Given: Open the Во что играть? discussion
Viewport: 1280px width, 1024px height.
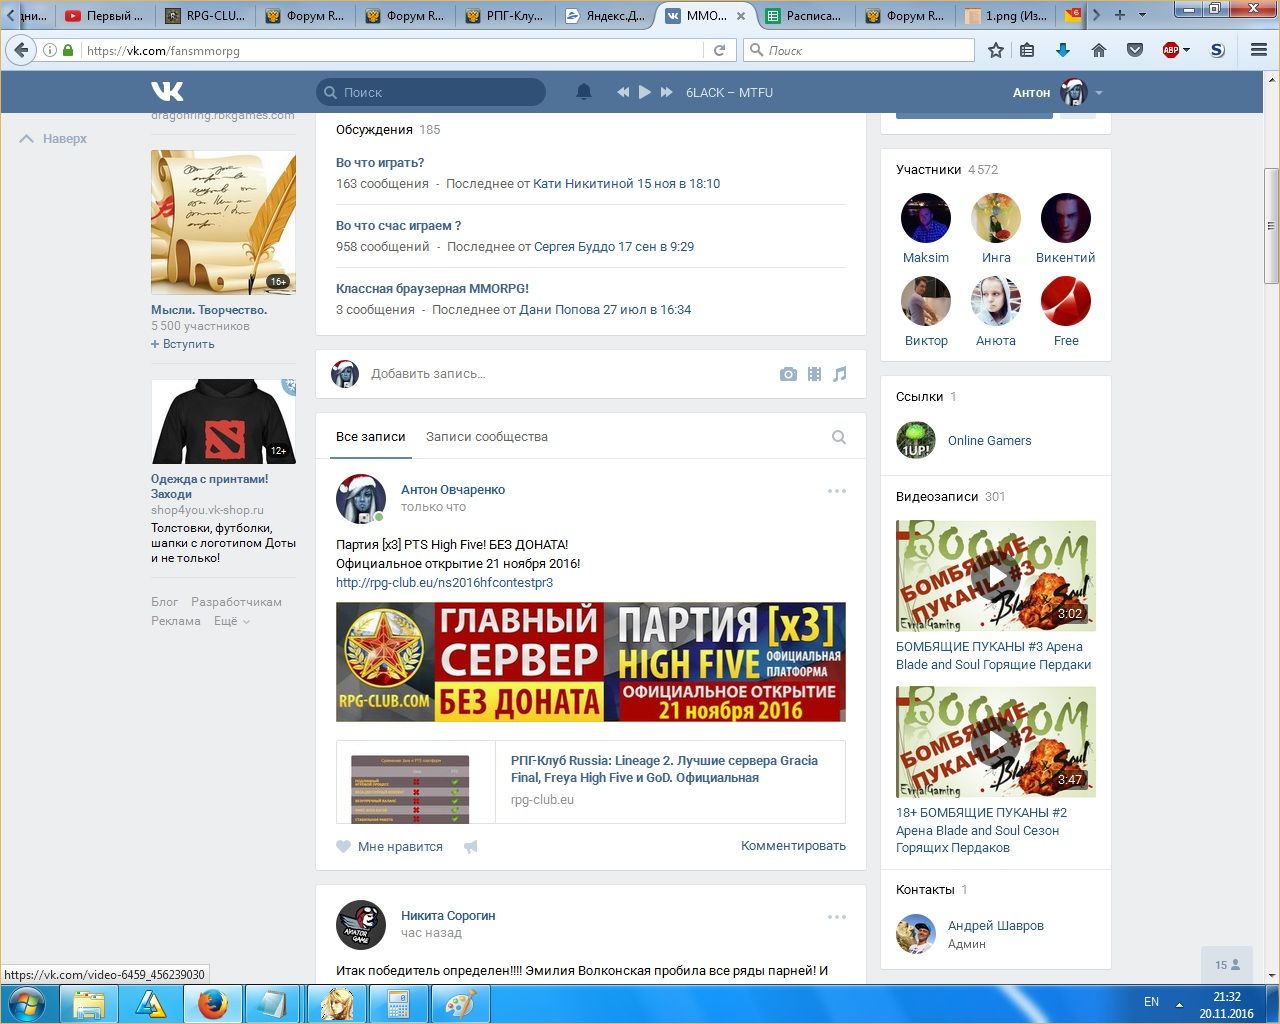Looking at the screenshot, I should pyautogui.click(x=380, y=163).
